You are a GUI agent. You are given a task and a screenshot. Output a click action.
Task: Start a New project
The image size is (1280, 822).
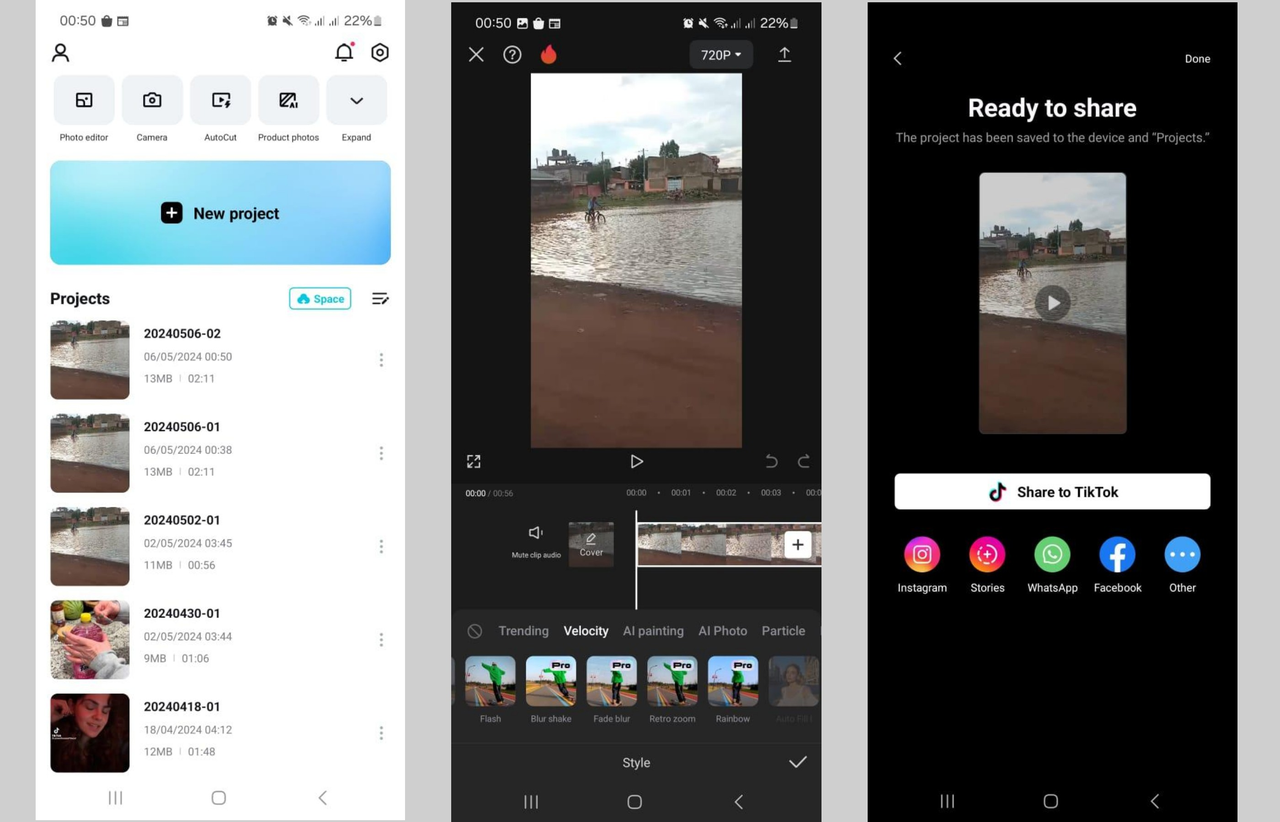220,212
